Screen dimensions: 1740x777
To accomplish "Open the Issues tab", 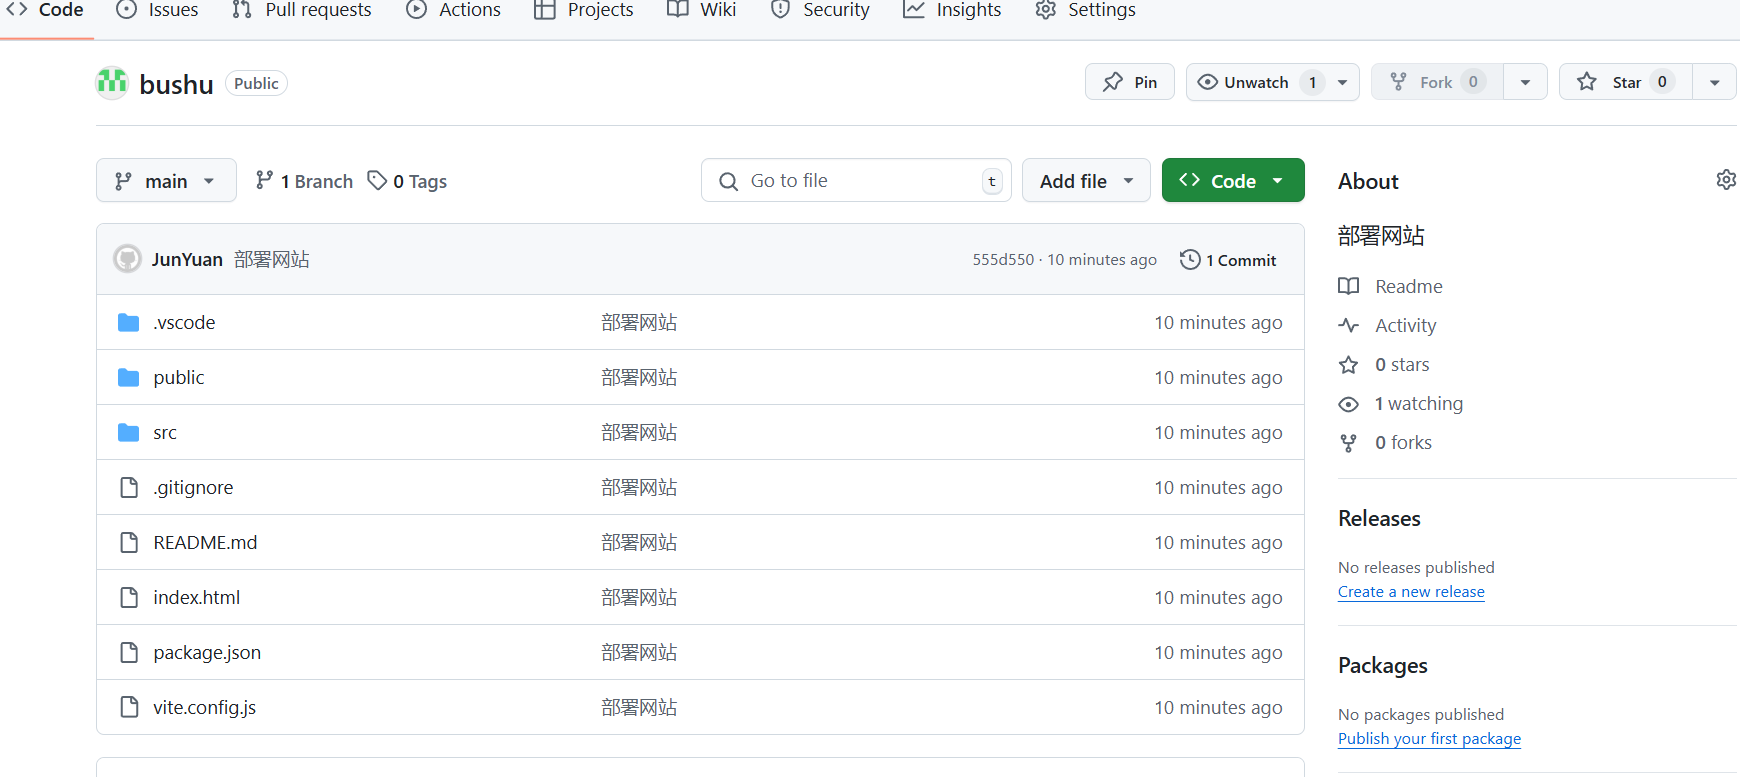I will (x=158, y=10).
